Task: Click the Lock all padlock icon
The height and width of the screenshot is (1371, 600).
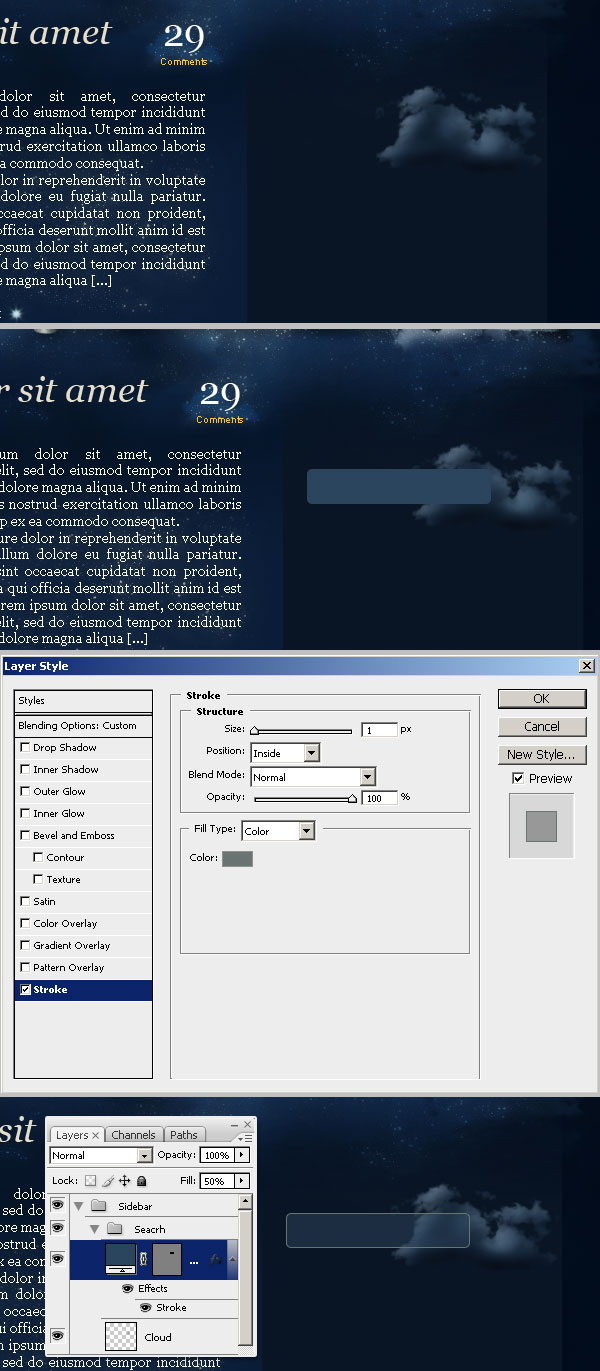Action: pos(141,1181)
